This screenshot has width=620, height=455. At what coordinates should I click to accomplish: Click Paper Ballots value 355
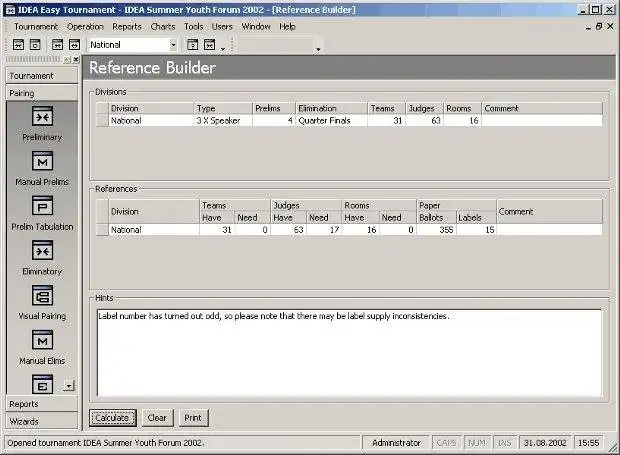[436, 230]
